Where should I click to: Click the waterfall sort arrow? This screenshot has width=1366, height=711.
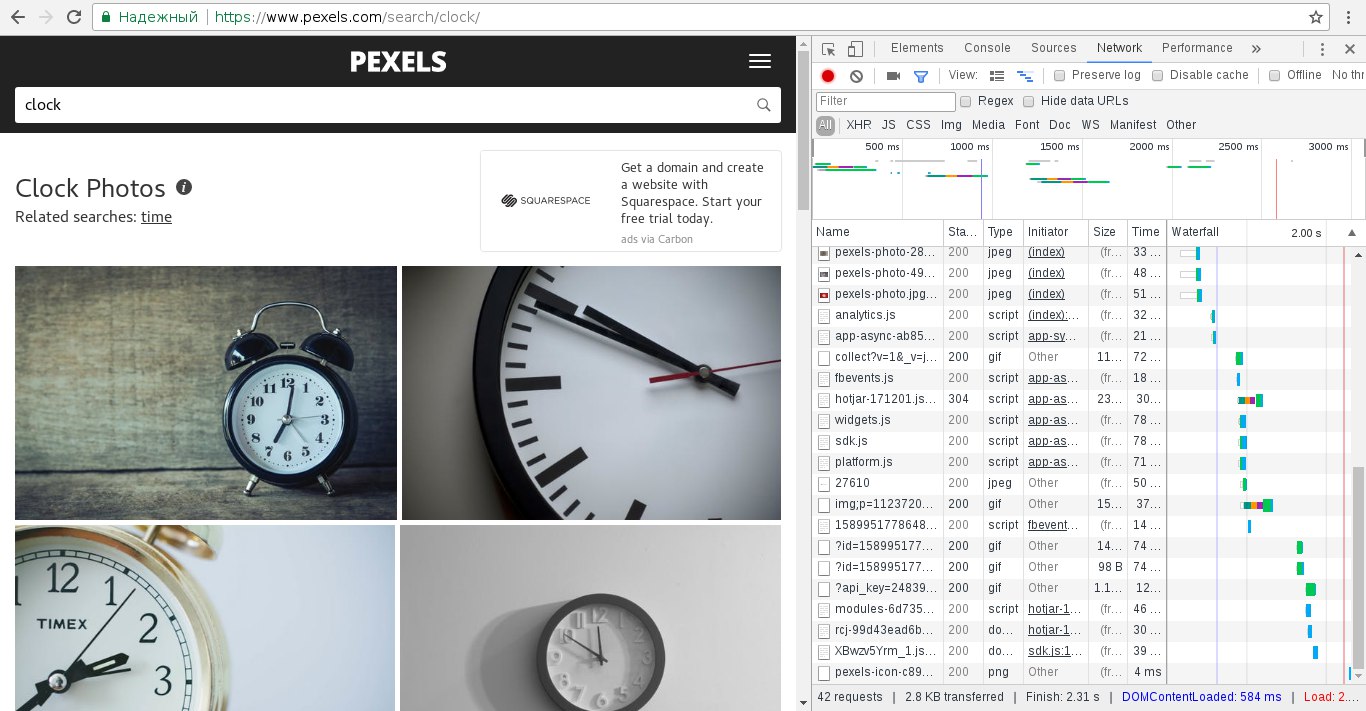[x=1352, y=232]
